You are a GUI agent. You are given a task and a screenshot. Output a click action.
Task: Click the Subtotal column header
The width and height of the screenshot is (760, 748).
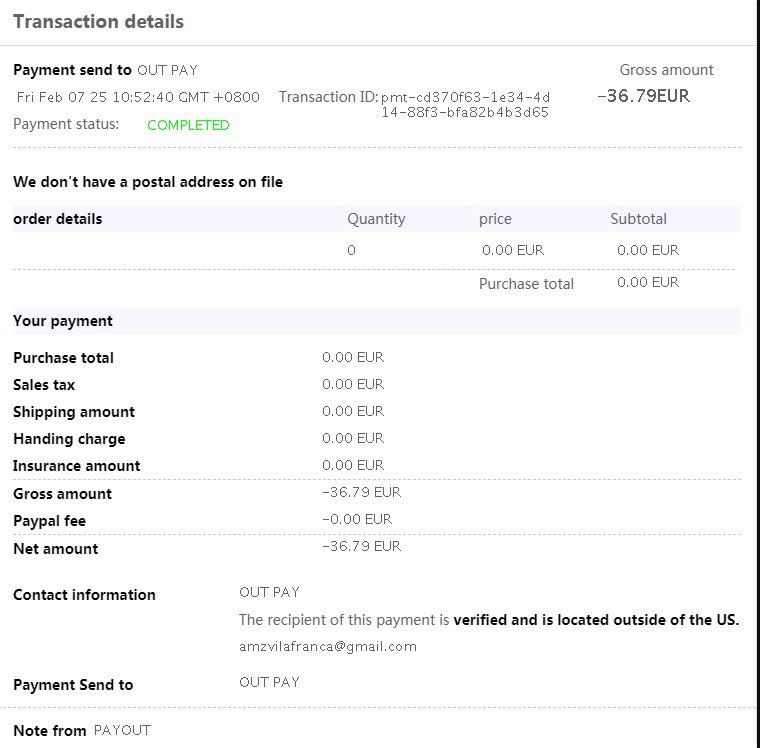coord(638,219)
